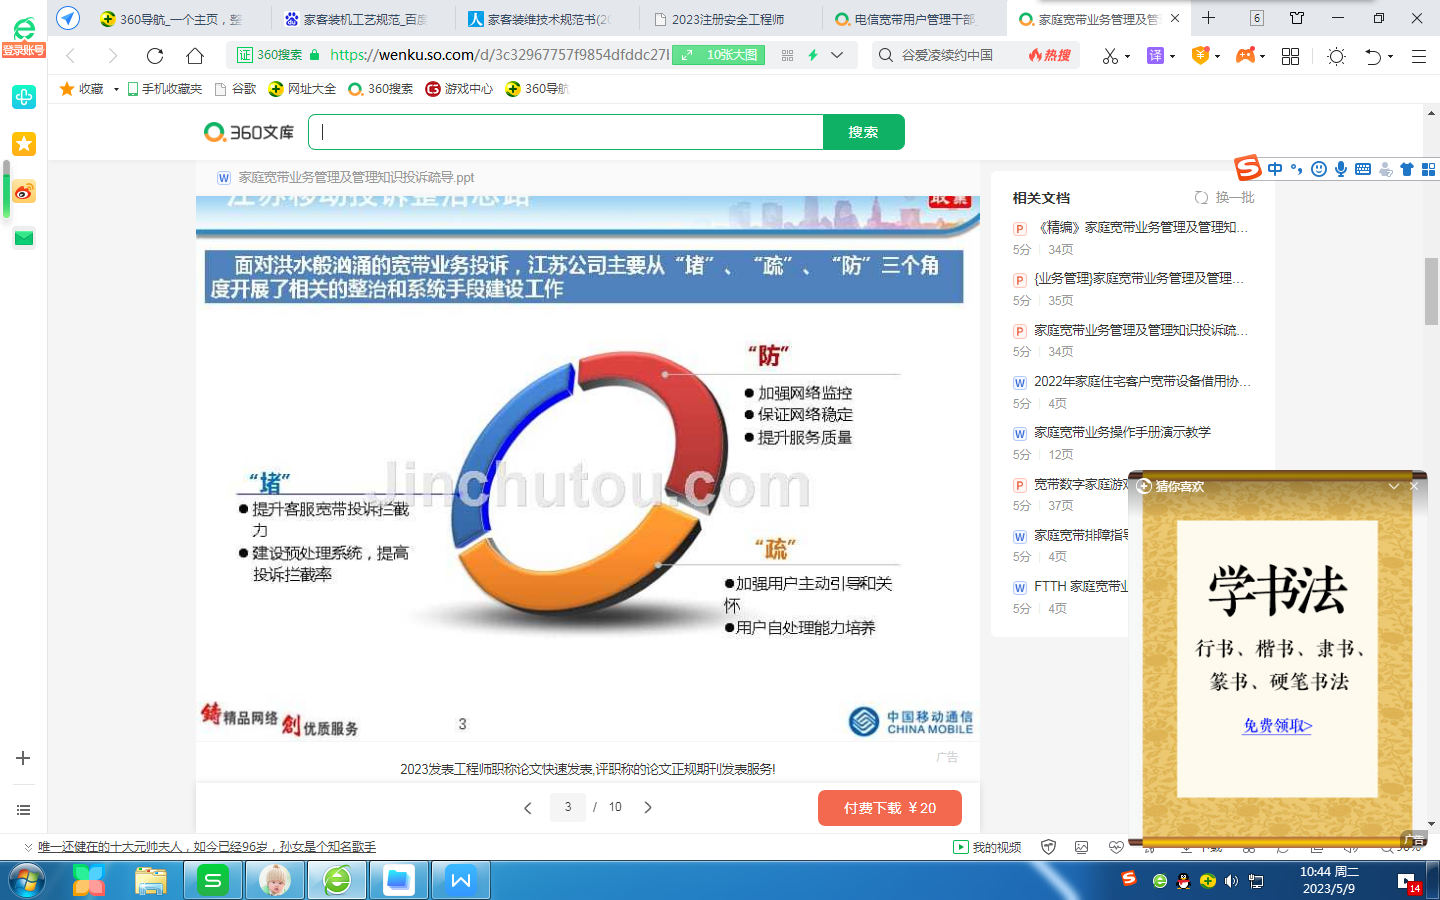Click 换一批 to refresh related documents
The width and height of the screenshot is (1440, 900).
click(x=1225, y=198)
